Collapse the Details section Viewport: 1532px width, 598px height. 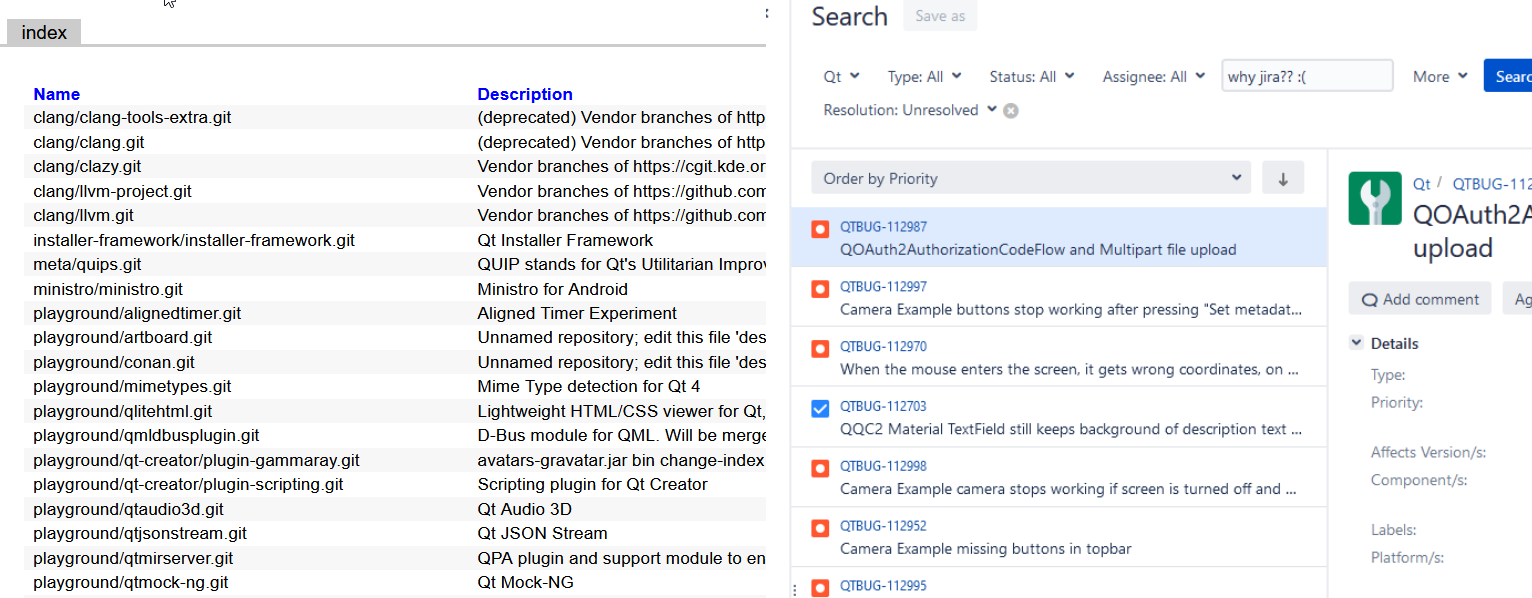pyautogui.click(x=1357, y=342)
